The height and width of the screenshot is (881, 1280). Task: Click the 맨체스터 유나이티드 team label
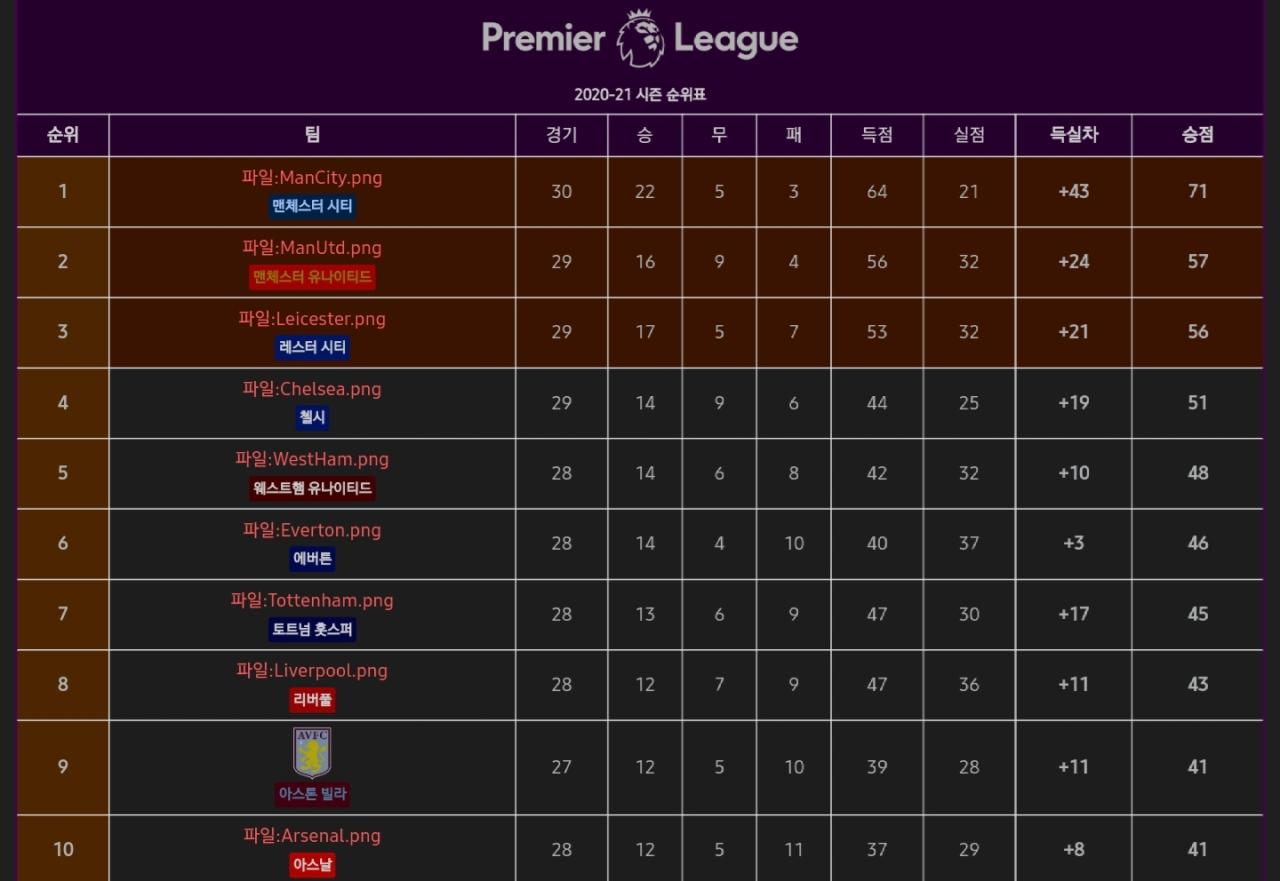click(312, 277)
